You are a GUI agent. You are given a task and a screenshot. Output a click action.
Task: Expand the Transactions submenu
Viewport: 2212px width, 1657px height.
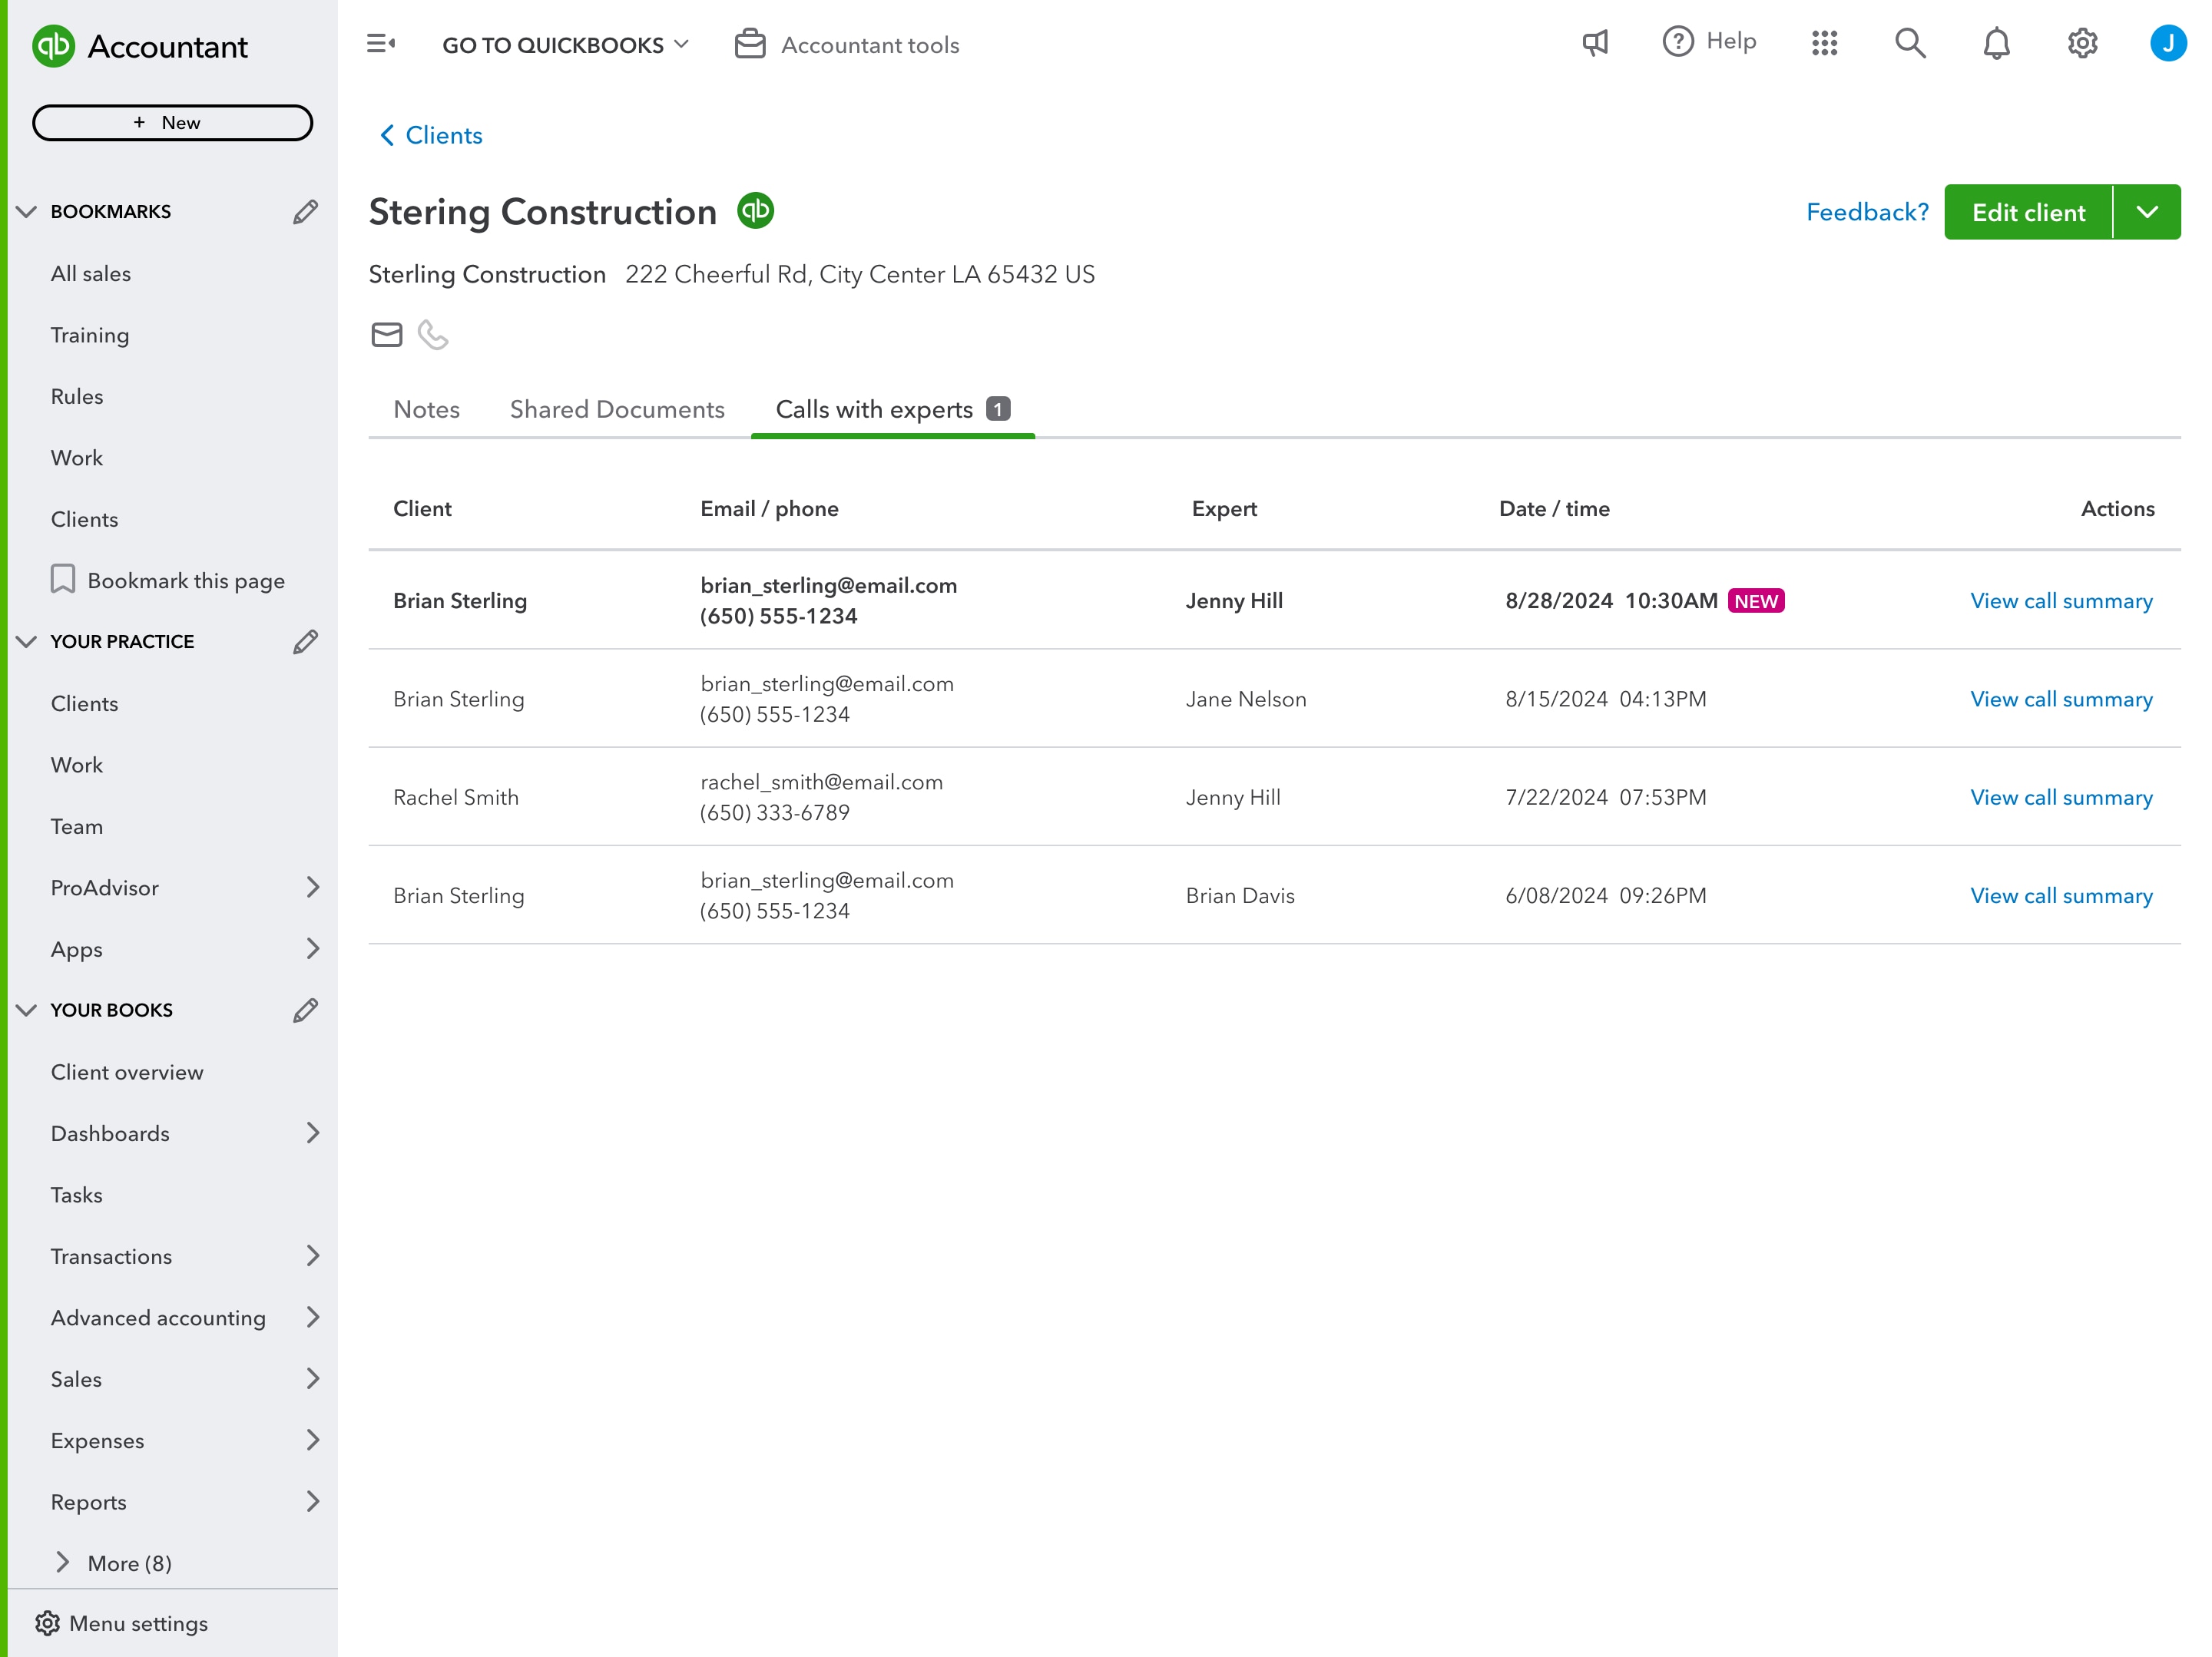tap(313, 1256)
